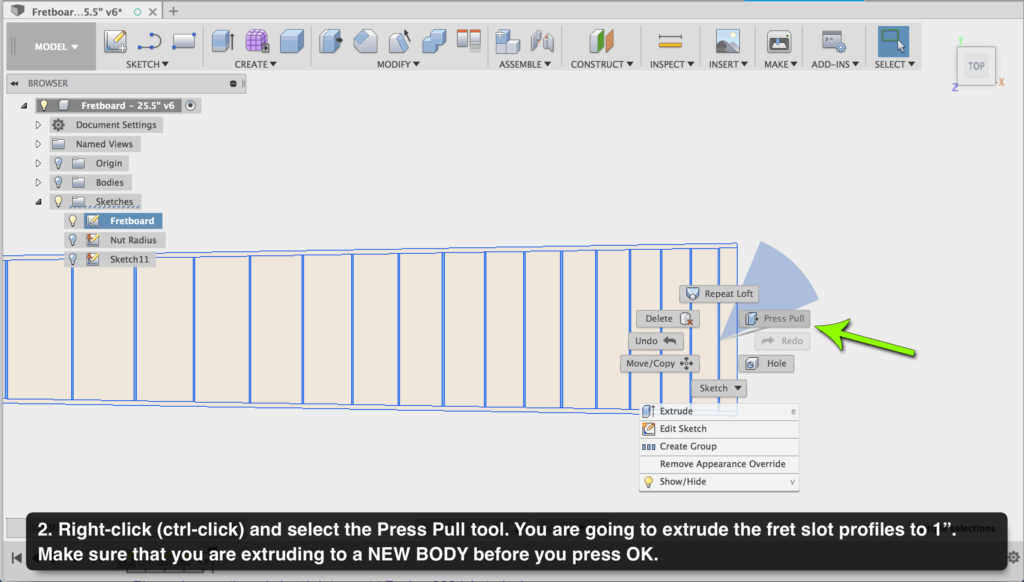
Task: Expand the Document Settings tree node
Action: click(x=38, y=125)
